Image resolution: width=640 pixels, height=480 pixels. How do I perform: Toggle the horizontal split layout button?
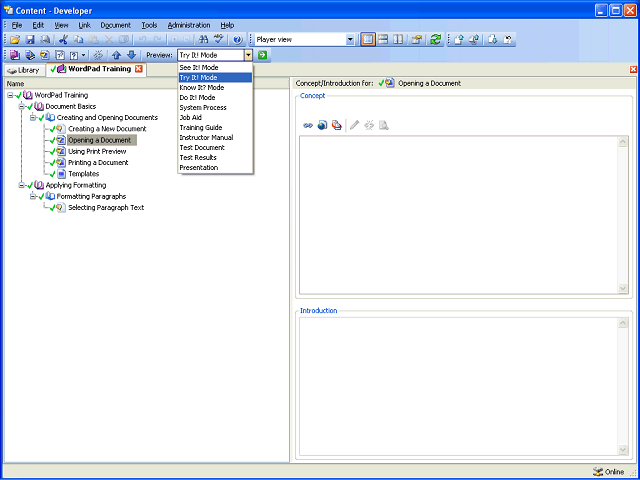383,40
